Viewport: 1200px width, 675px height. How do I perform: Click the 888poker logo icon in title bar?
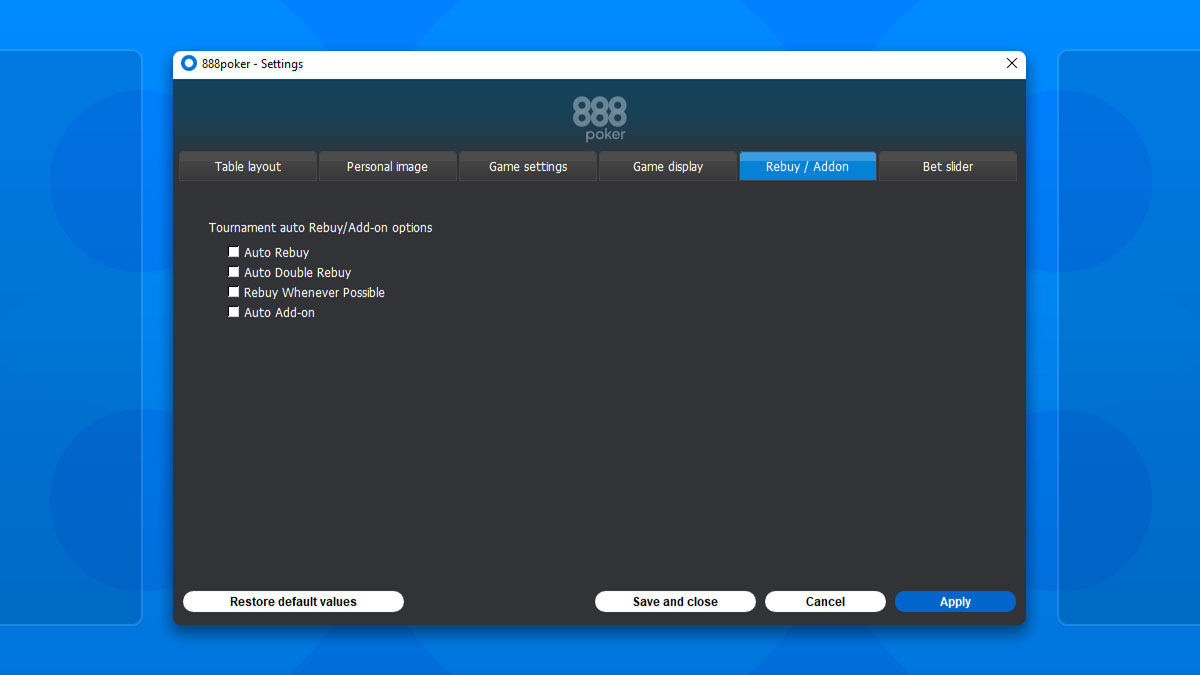(188, 63)
